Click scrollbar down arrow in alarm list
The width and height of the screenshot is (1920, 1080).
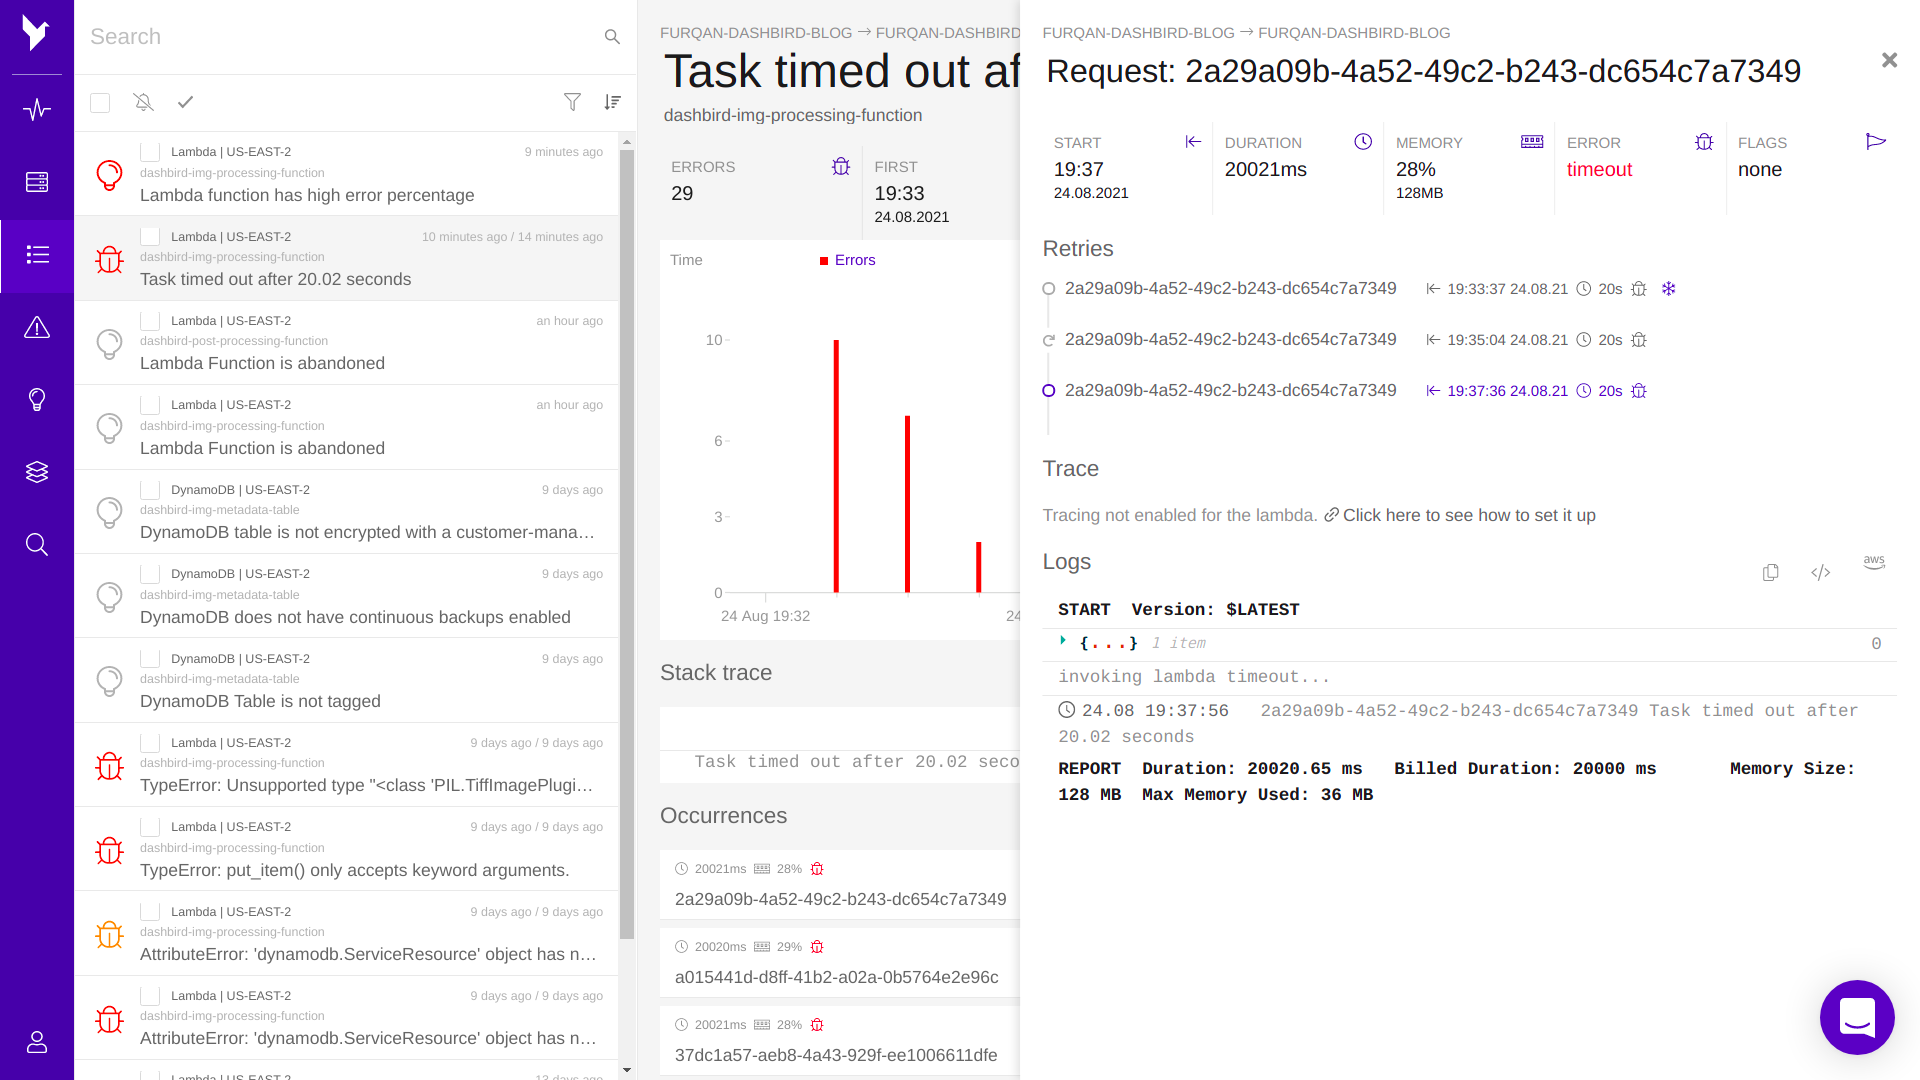[627, 1070]
